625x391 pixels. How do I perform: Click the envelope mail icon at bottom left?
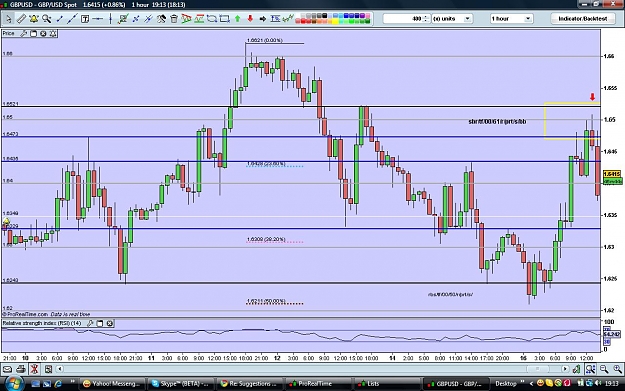(x=7, y=369)
